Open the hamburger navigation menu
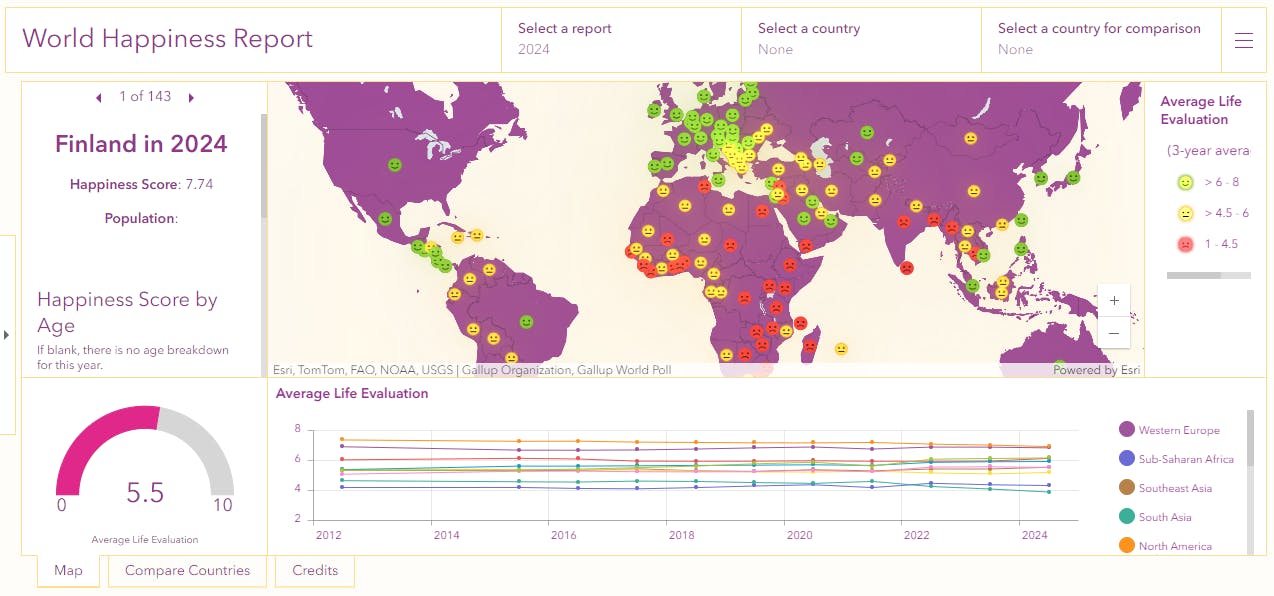 [x=1243, y=40]
